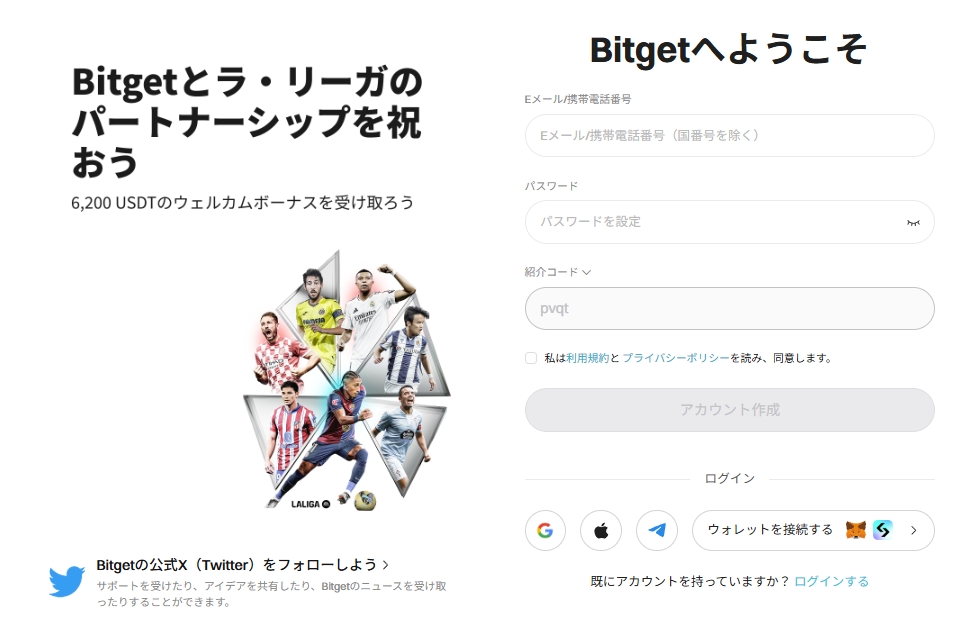Focus the Eメール/携帯電話番号 input field

[x=730, y=135]
